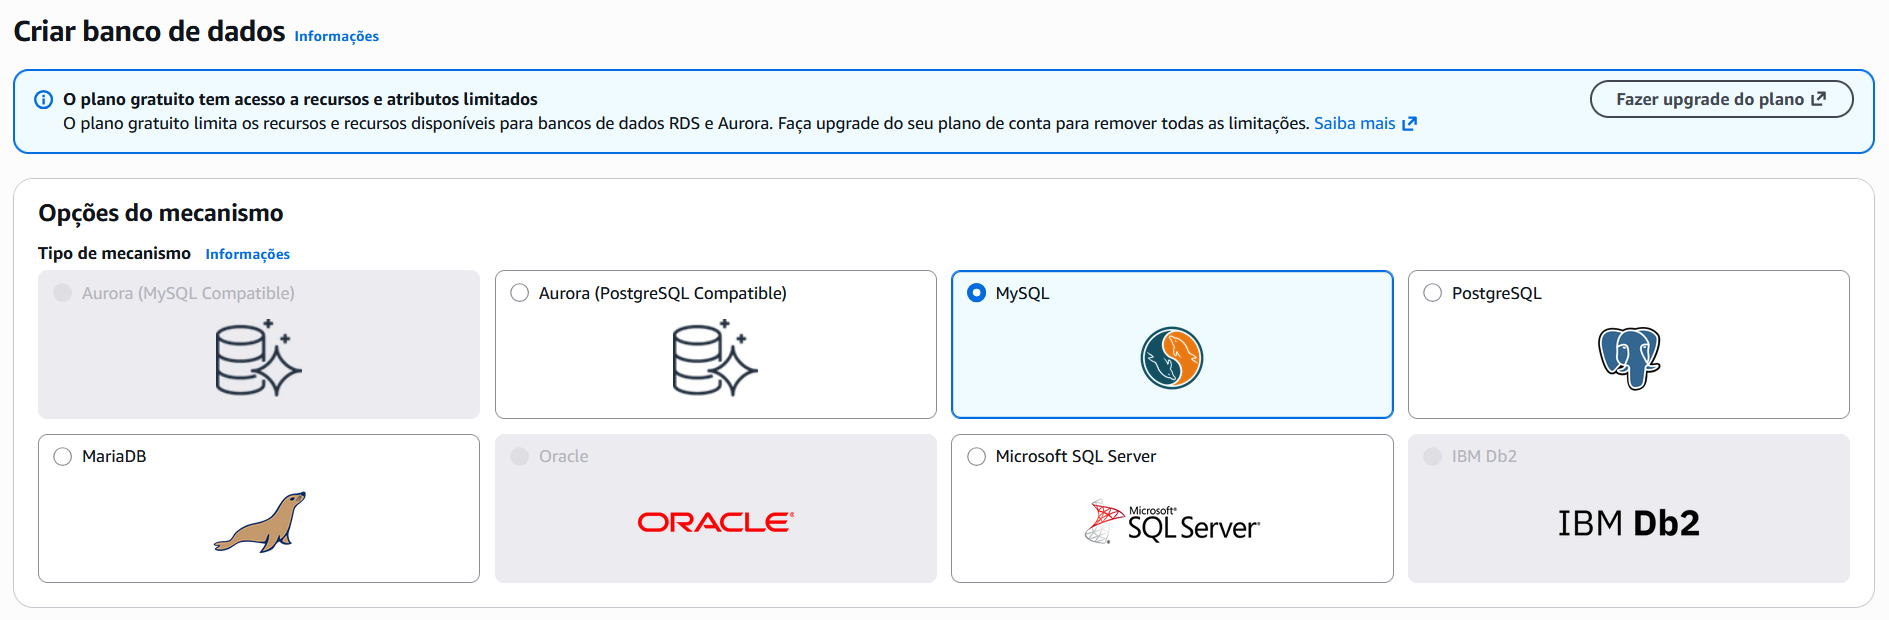1889x620 pixels.
Task: Click the Fazer upgrade do plano button
Action: click(1721, 99)
